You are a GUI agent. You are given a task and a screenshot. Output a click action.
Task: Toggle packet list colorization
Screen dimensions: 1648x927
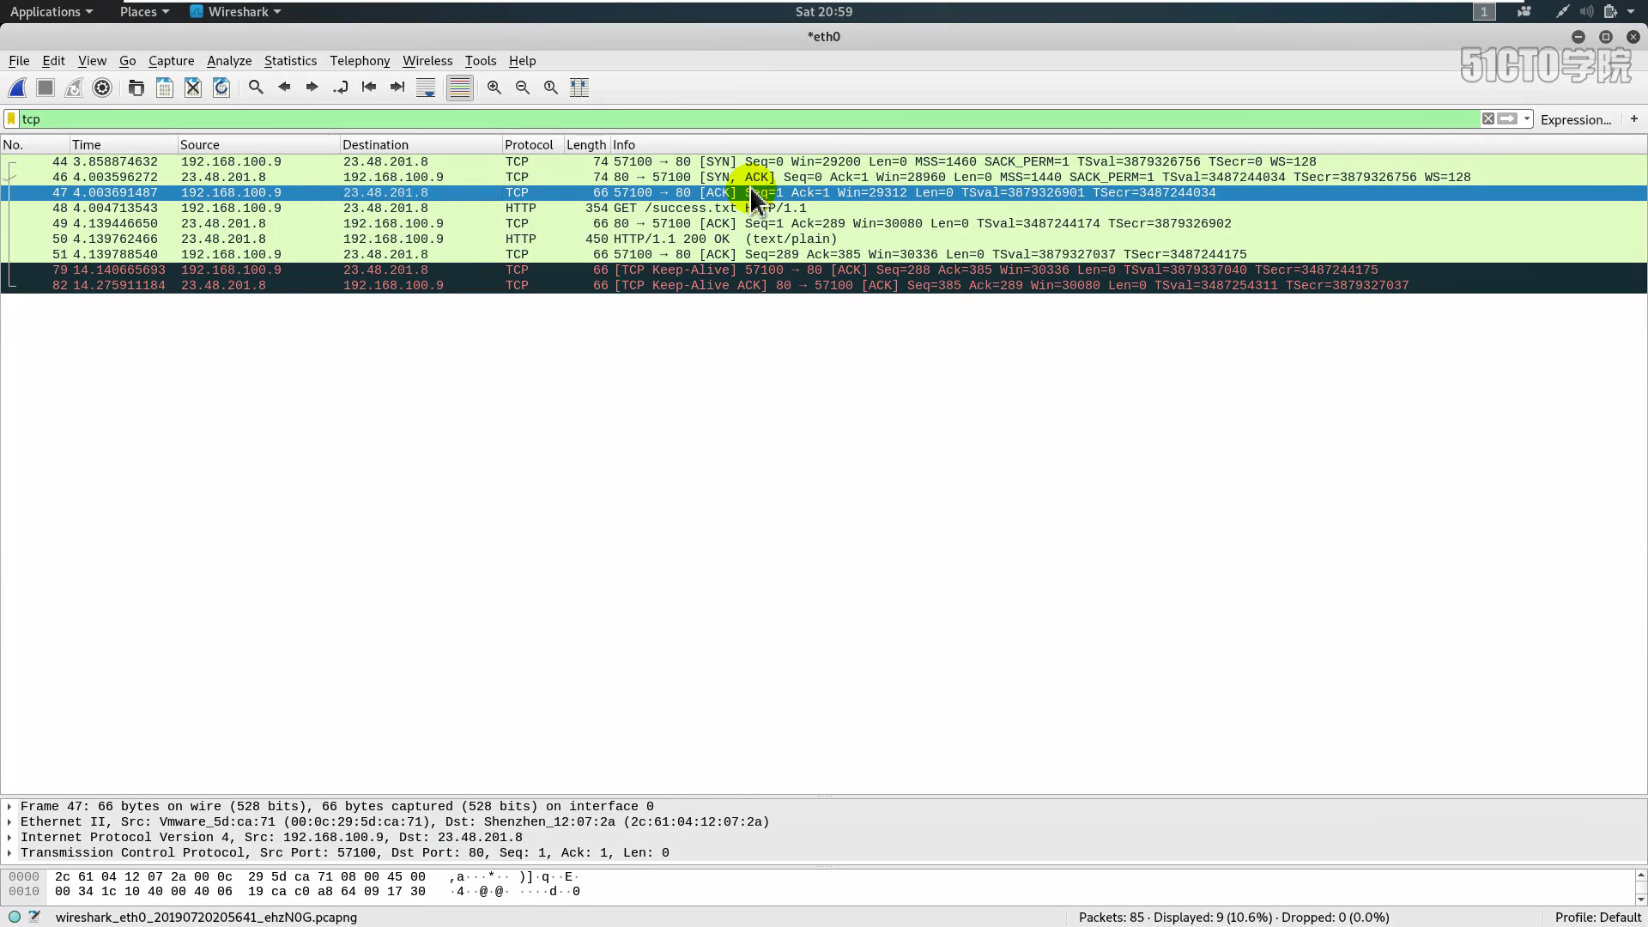(460, 87)
